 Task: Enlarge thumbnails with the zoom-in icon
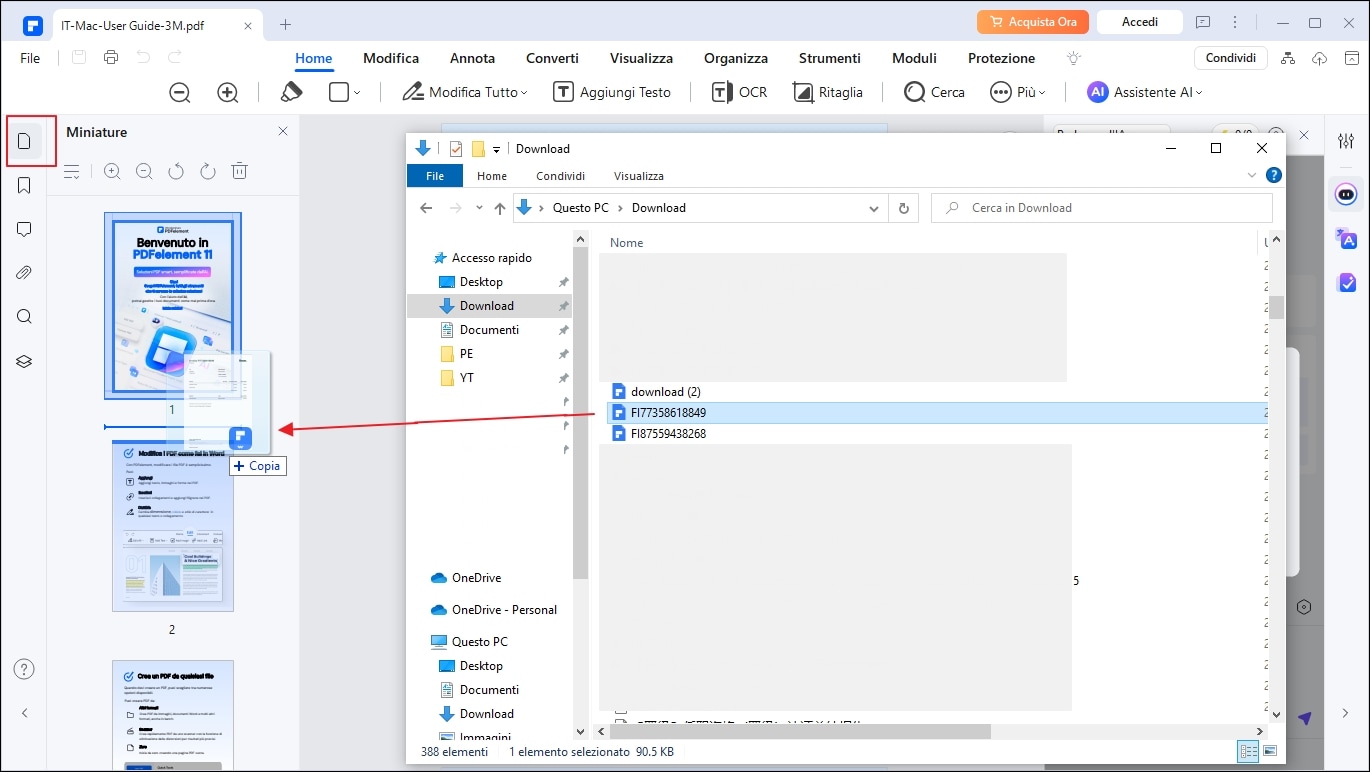pyautogui.click(x=112, y=172)
